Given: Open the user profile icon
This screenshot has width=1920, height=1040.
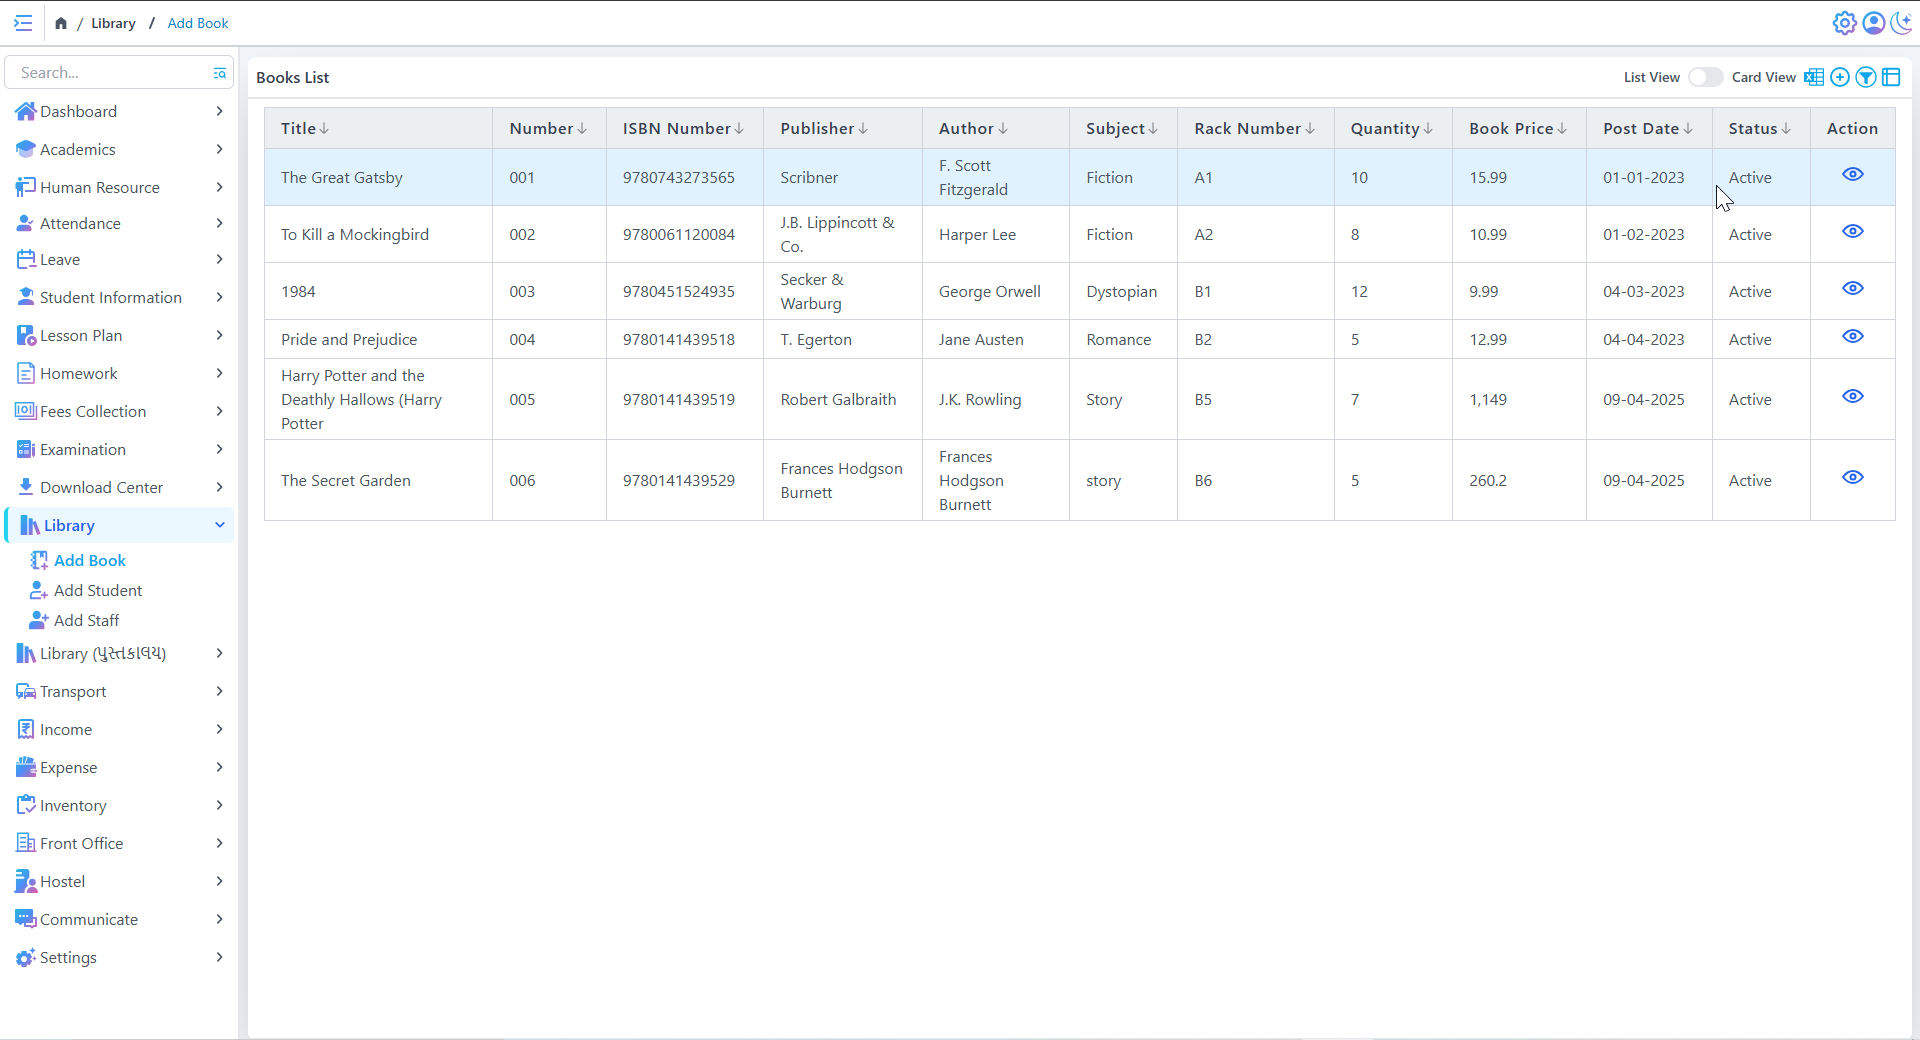Looking at the screenshot, I should click(x=1874, y=23).
